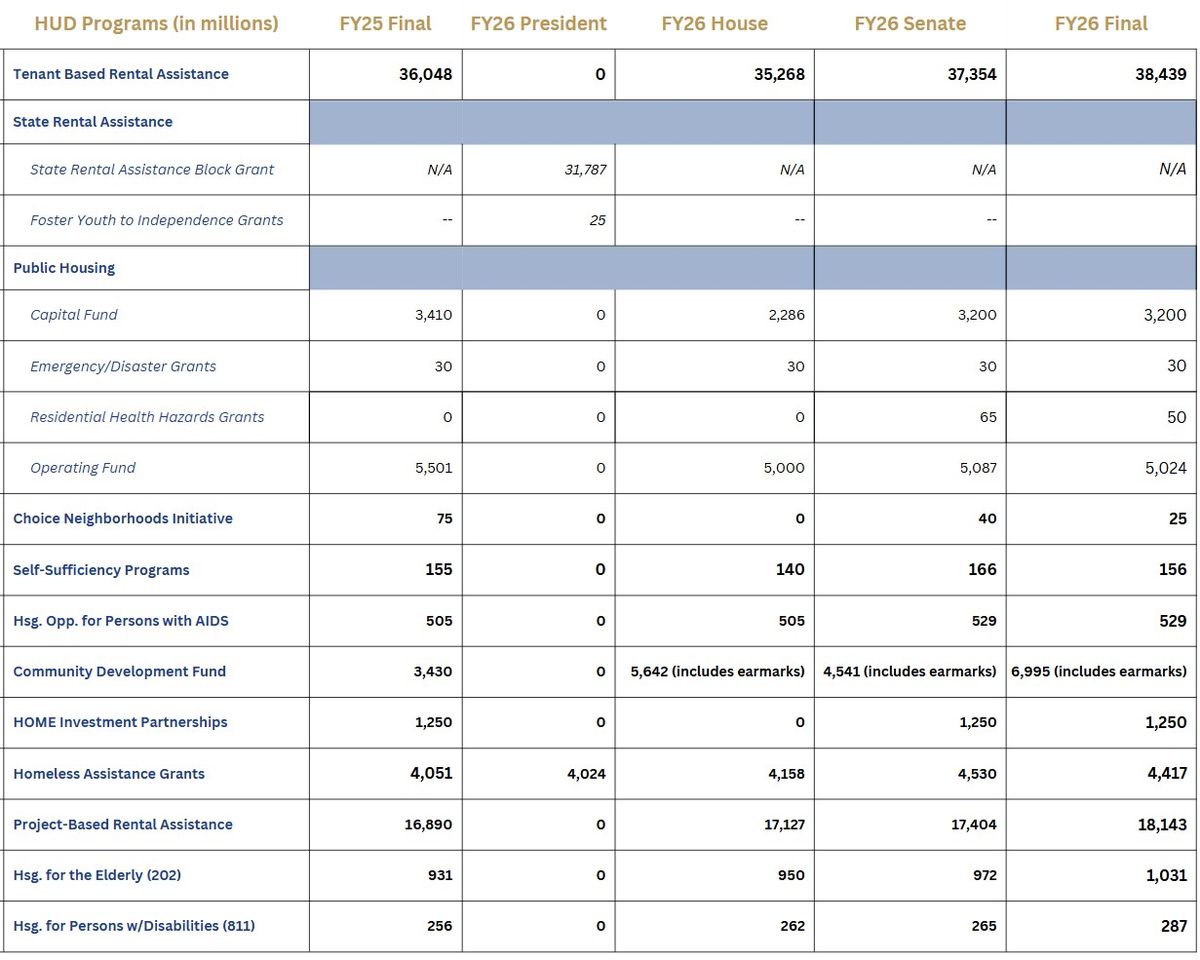Viewport: 1200px width, 960px height.
Task: Click the '5,642 (includes earmarks)' cell
Action: pos(718,672)
